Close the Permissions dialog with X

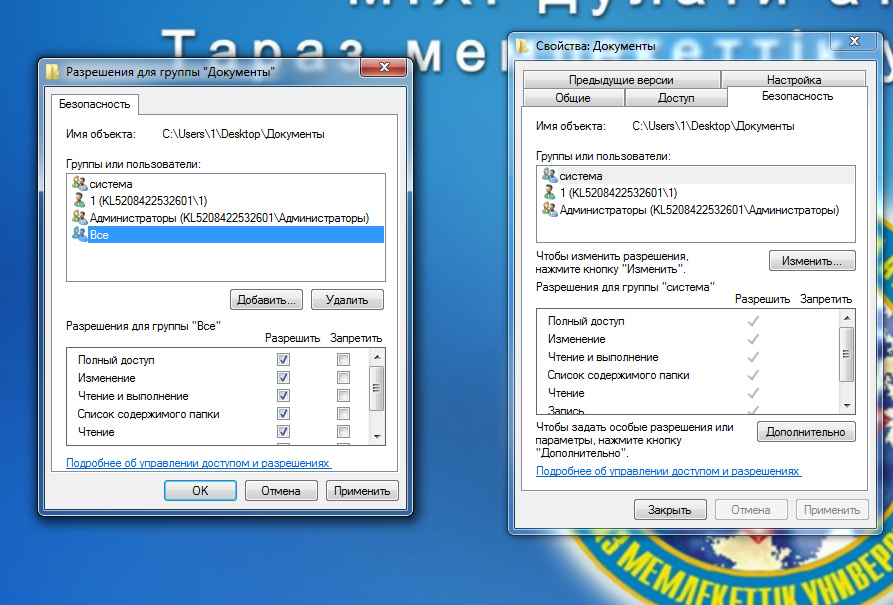384,67
